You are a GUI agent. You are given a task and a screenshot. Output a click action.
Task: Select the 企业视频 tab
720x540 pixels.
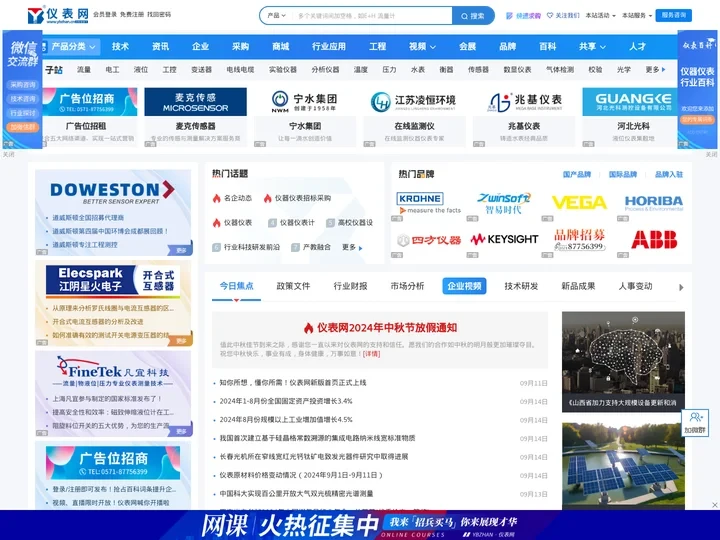tap(464, 286)
